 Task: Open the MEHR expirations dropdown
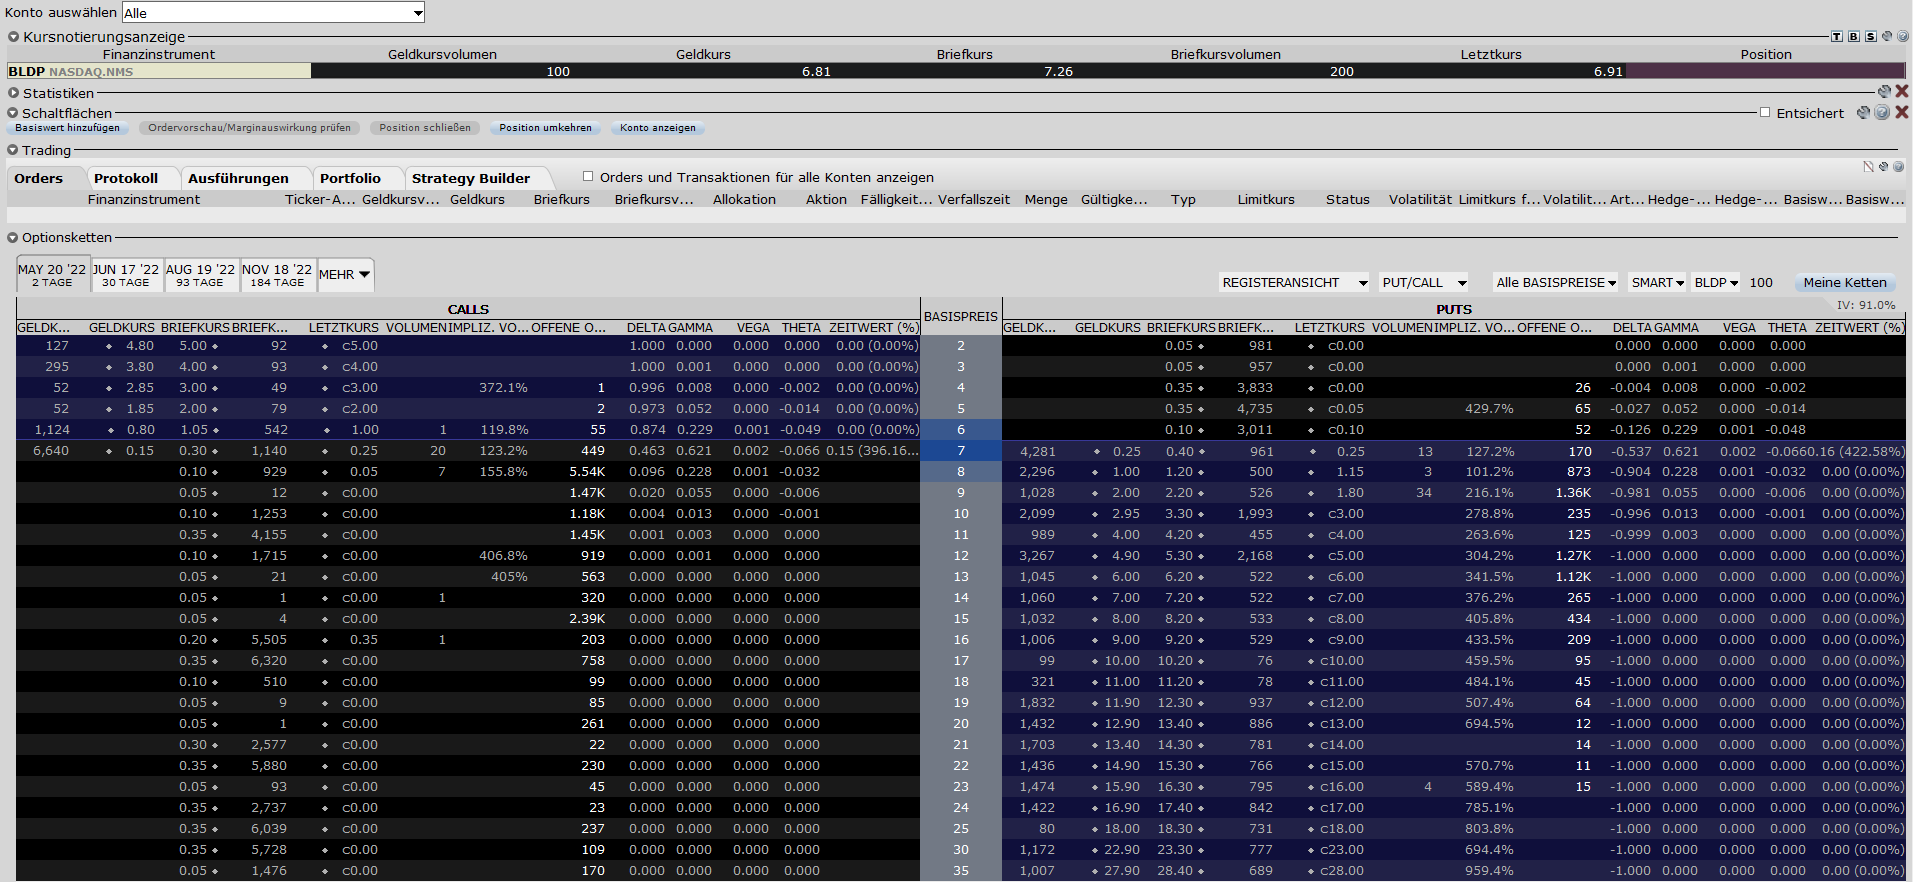(x=345, y=274)
